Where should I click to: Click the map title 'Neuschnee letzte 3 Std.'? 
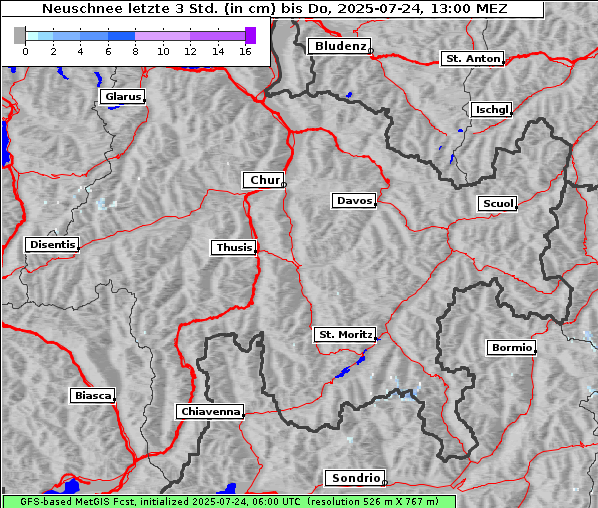point(132,9)
